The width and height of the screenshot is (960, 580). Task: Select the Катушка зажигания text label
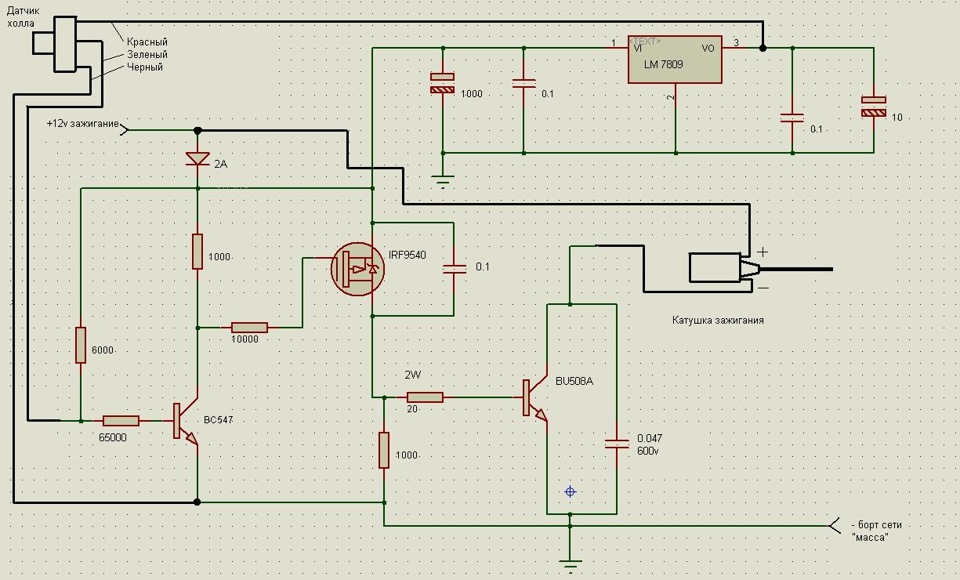[718, 320]
